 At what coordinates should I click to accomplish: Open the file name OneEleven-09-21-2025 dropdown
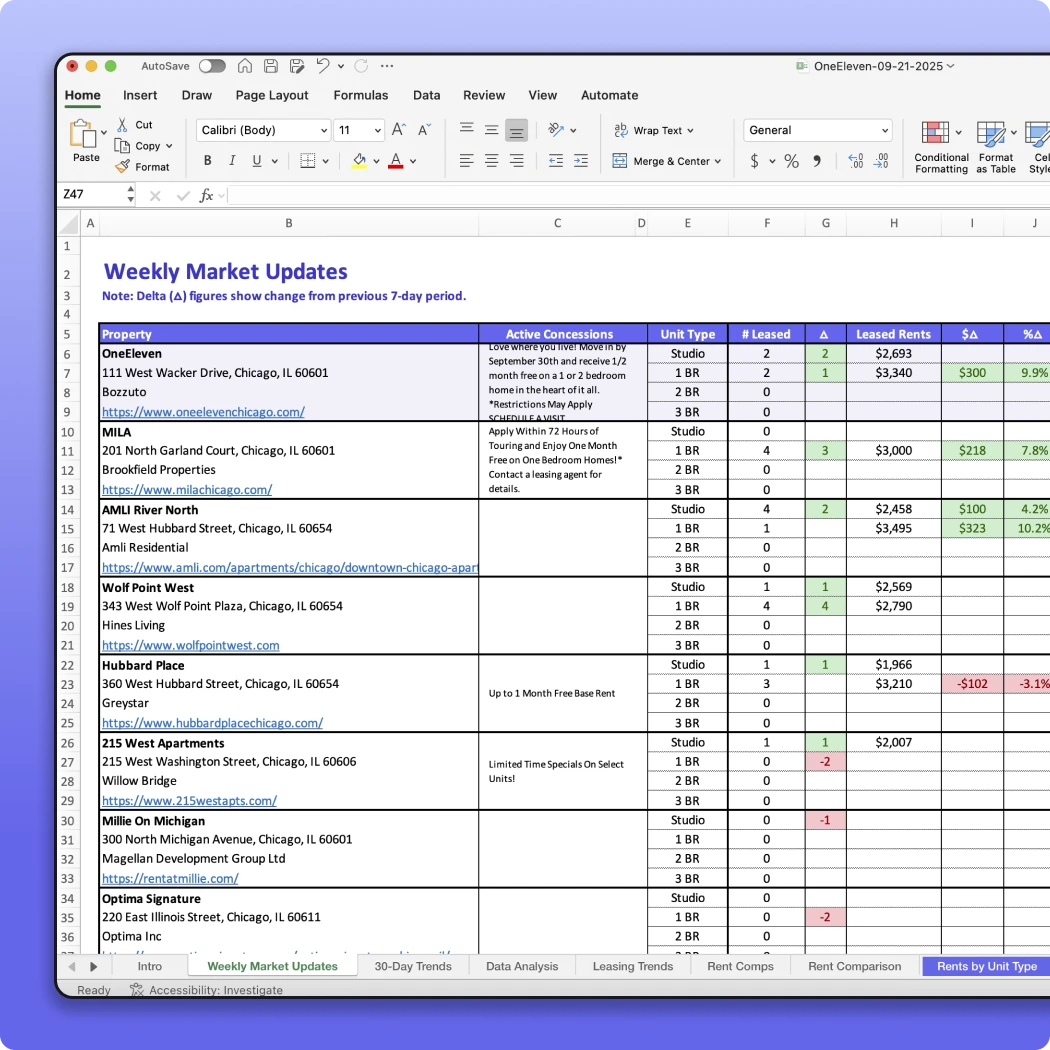tap(884, 66)
